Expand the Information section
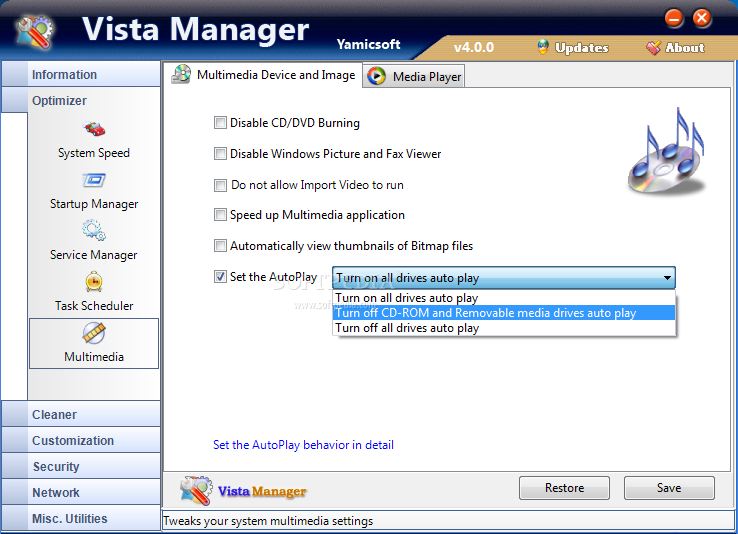This screenshot has height=534, width=738. click(x=81, y=74)
